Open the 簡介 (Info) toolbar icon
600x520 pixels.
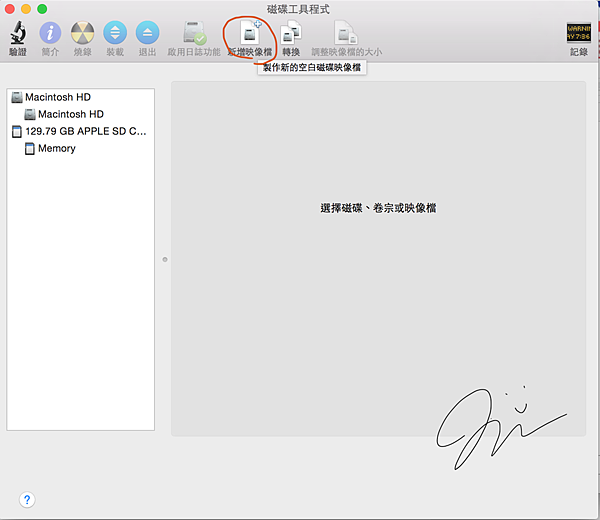(50, 33)
